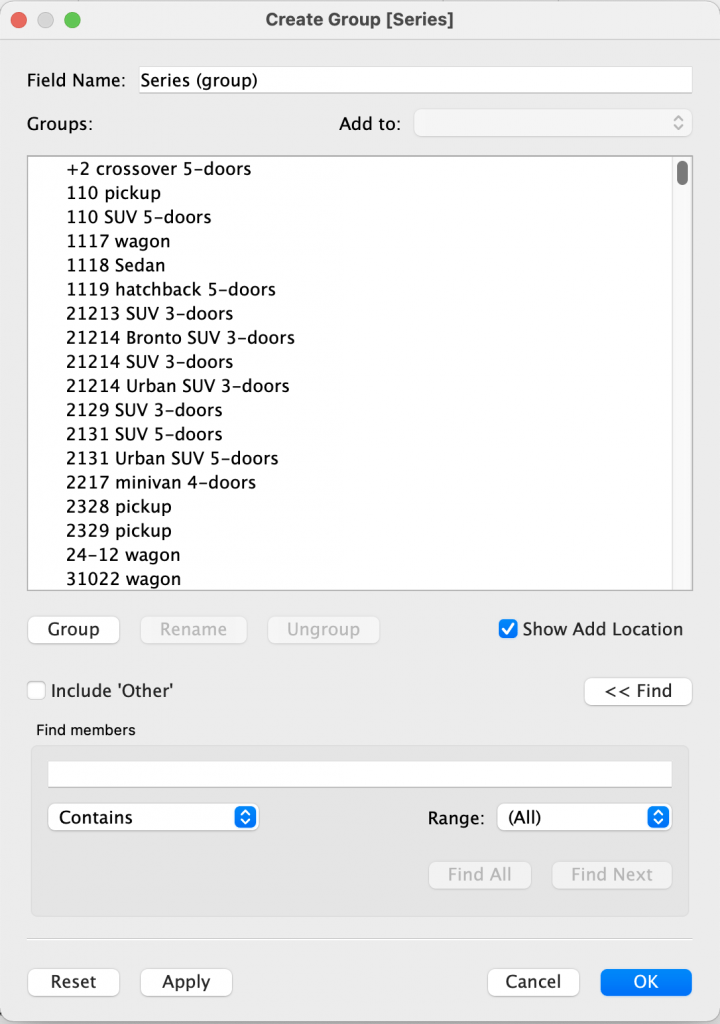
Task: Choose '21214 Bronto SUV 3-doors' entry
Action: coord(181,338)
